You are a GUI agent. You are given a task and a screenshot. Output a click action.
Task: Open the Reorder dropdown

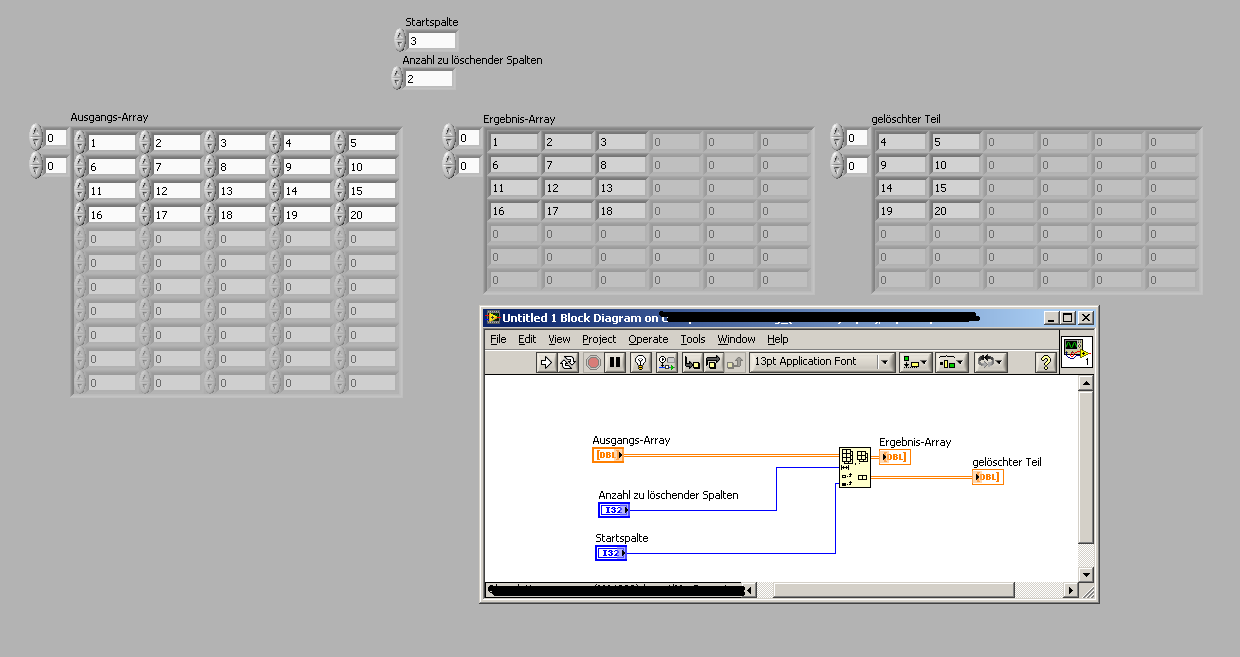990,362
